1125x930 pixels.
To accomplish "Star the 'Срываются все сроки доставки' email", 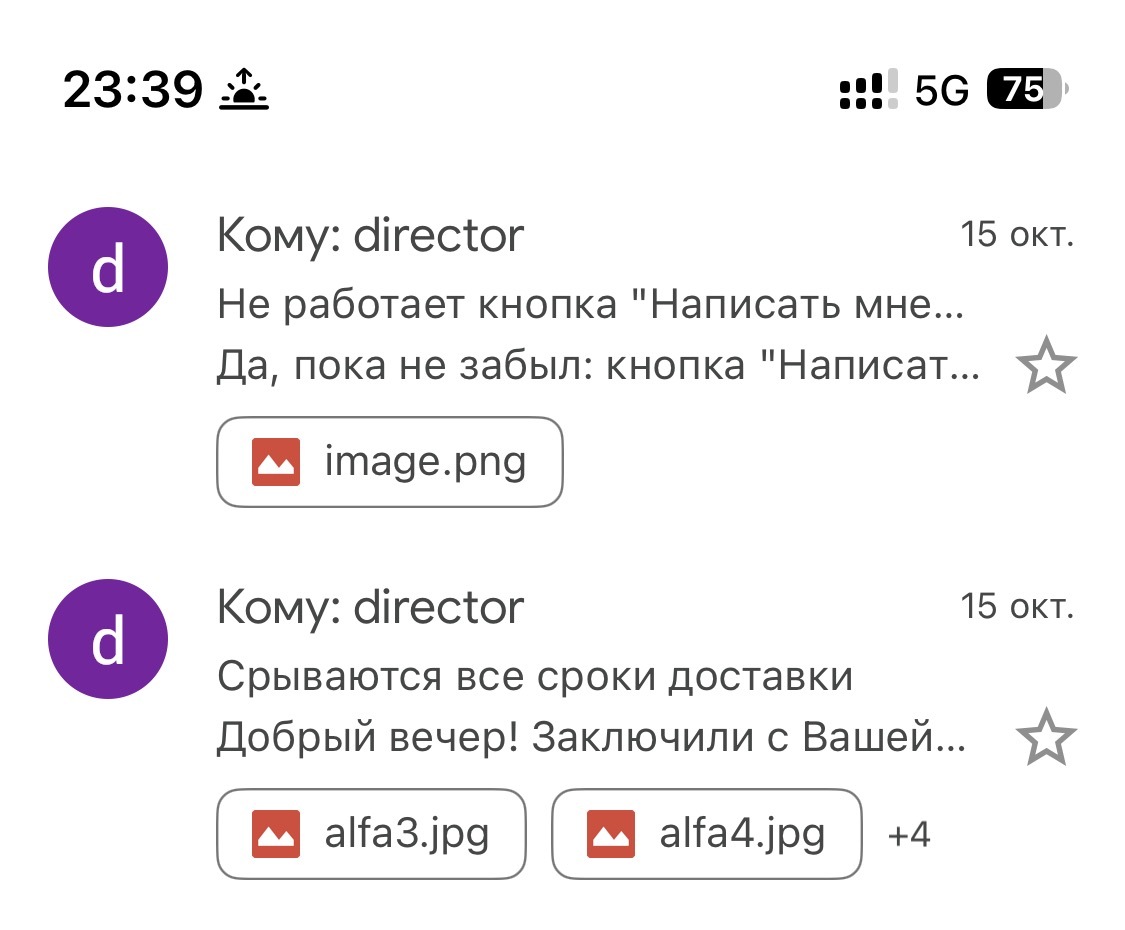I will (x=1045, y=741).
